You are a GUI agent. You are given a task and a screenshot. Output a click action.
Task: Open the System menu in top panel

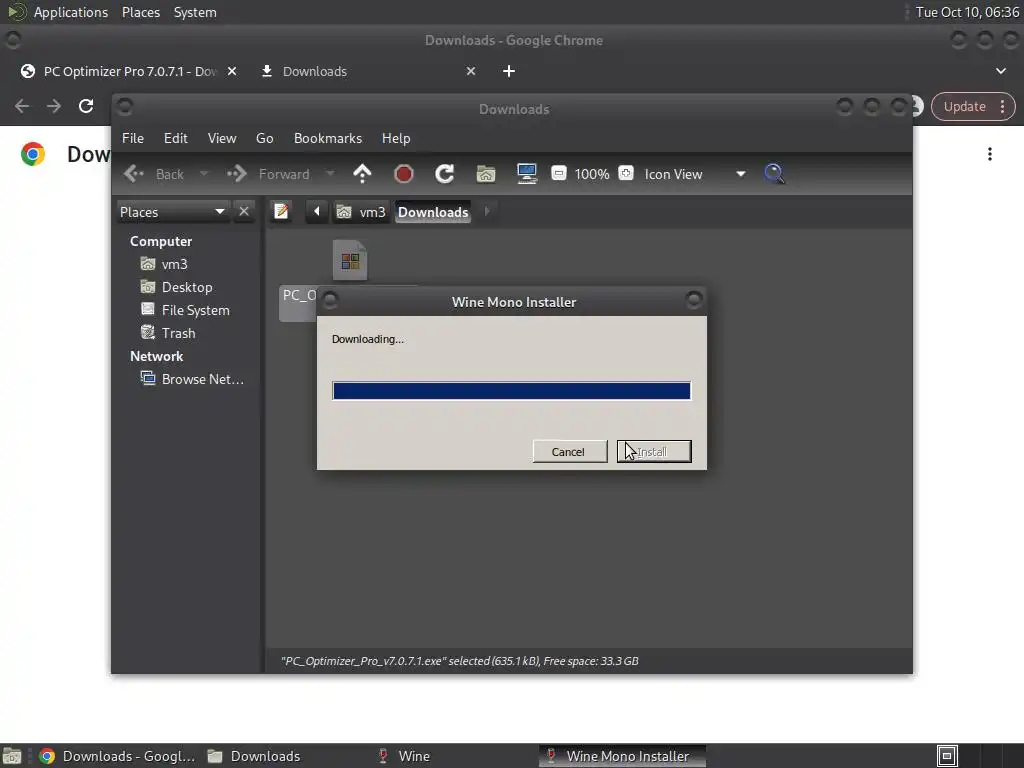[x=195, y=12]
